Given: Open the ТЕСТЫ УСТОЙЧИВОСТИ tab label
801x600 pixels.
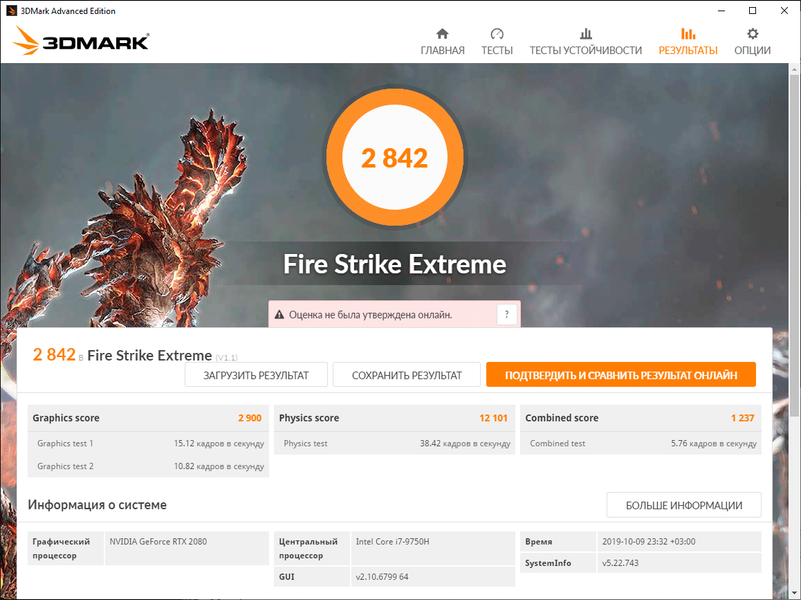Looking at the screenshot, I should coord(585,50).
